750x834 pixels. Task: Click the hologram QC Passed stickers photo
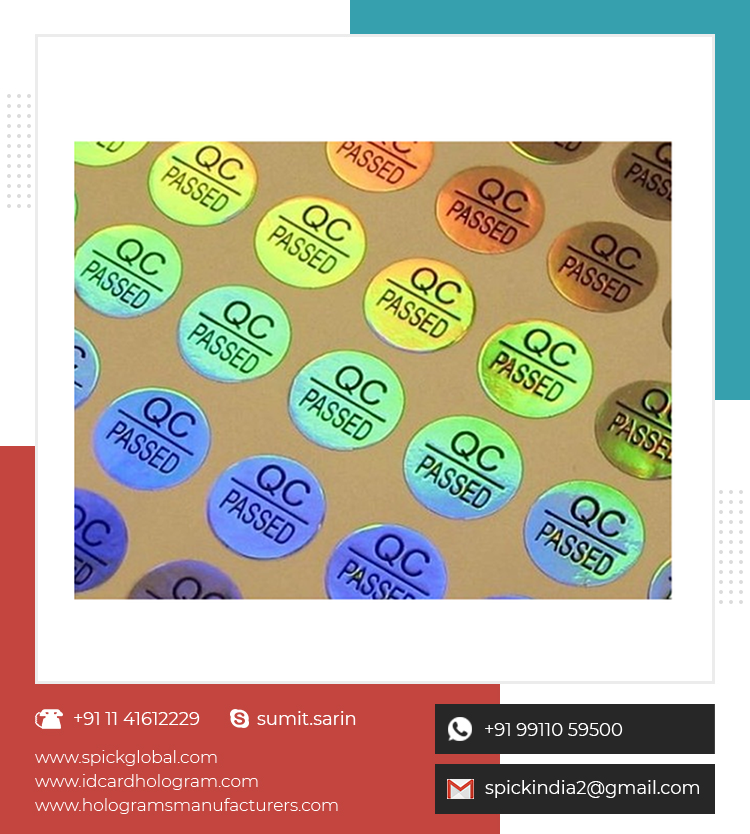pos(373,370)
